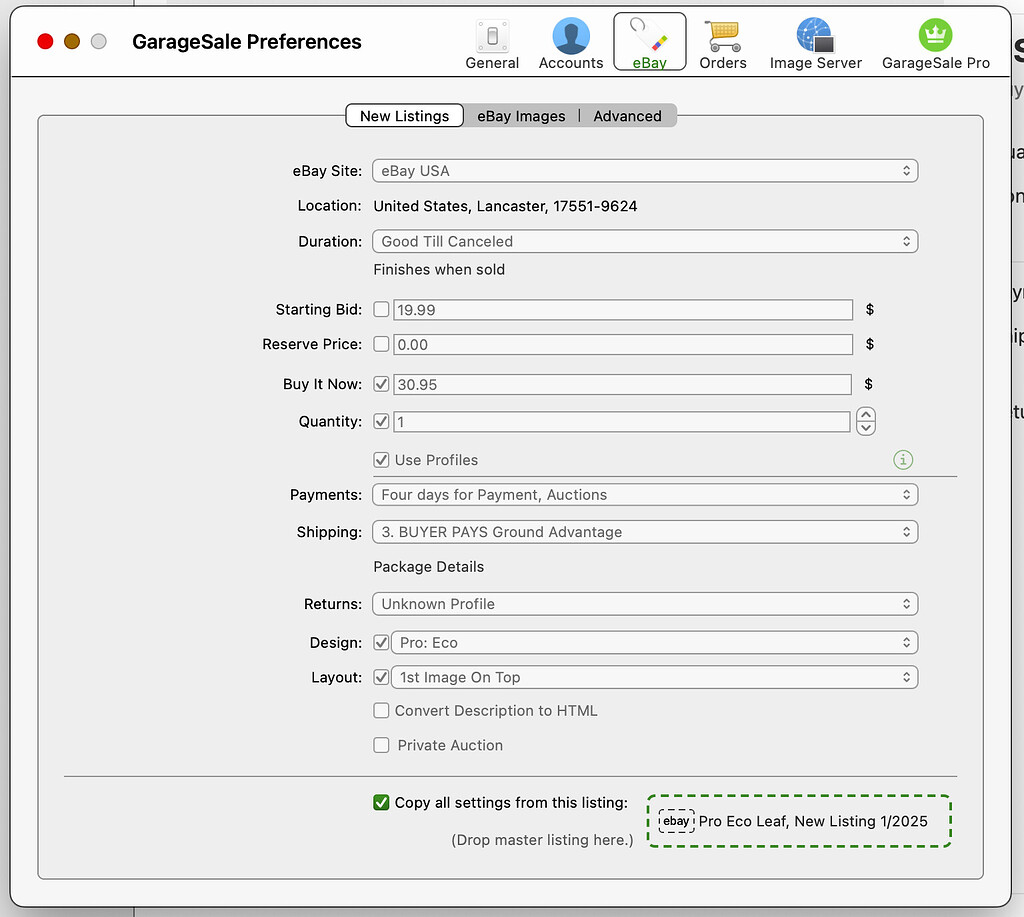
Task: Open the GarageSale Pro pane
Action: [935, 44]
